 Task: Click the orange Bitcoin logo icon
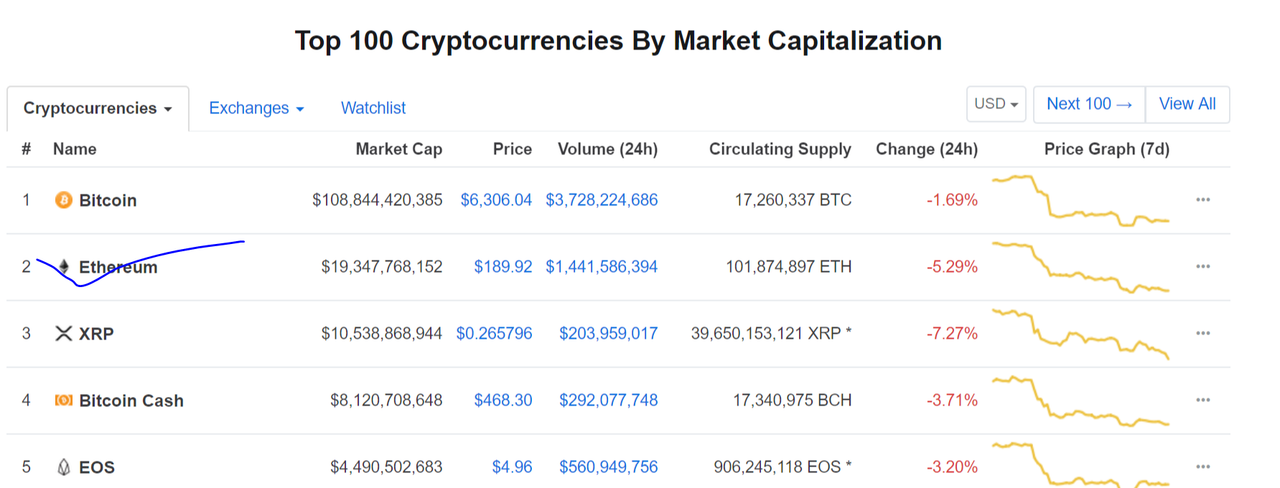tap(63, 200)
